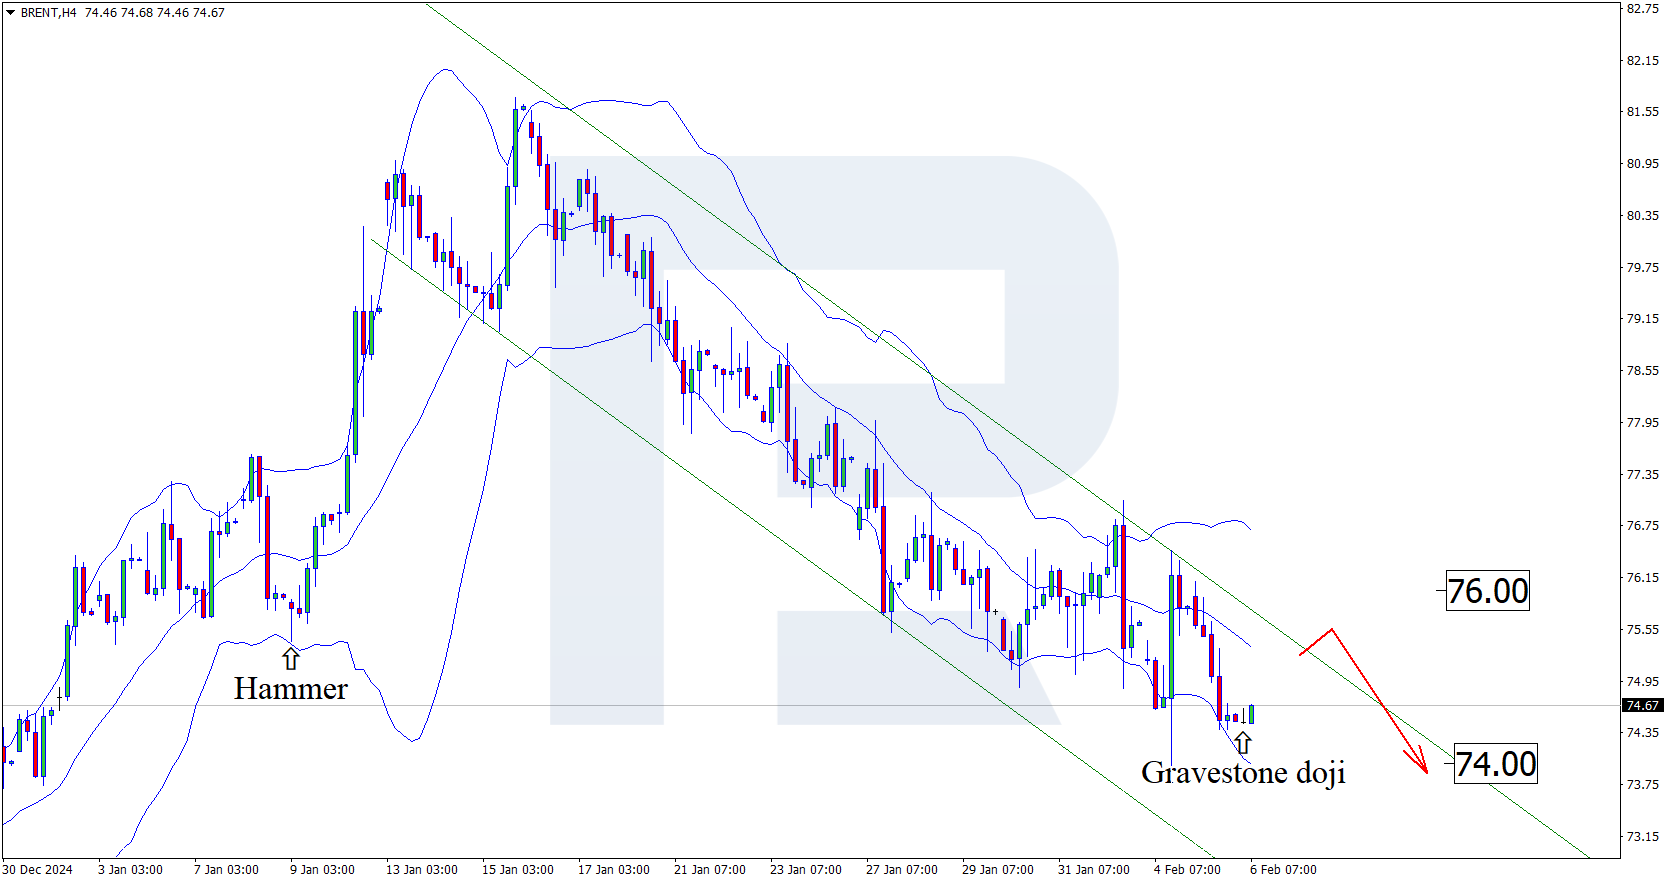The width and height of the screenshot is (1670, 882).
Task: Click the 81.55 price axis value
Action: 1642,112
